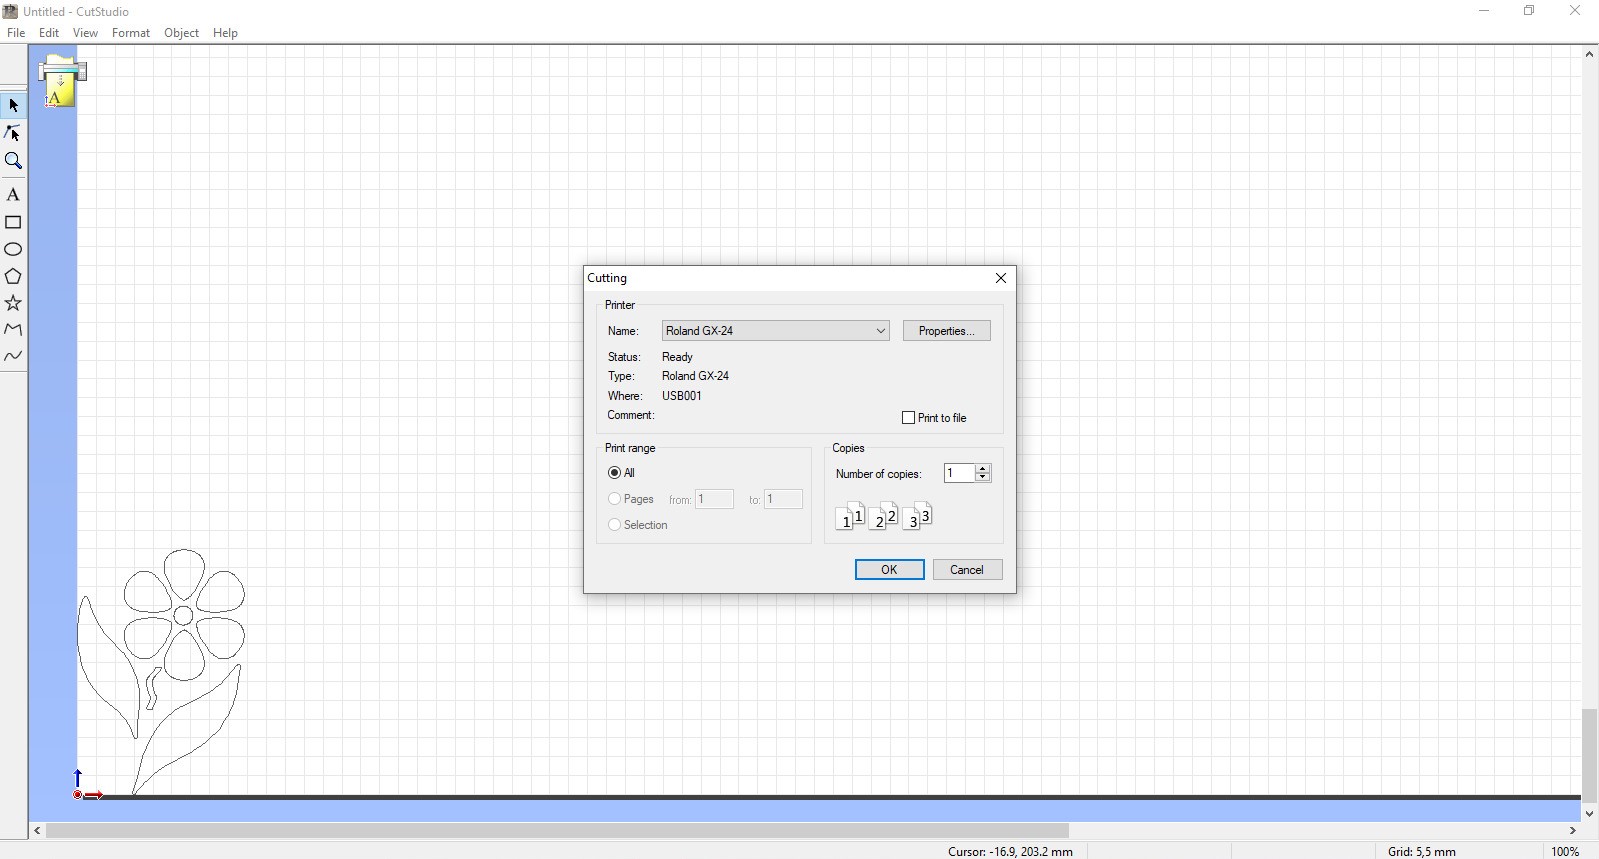Increase the number of copies

pyautogui.click(x=983, y=468)
